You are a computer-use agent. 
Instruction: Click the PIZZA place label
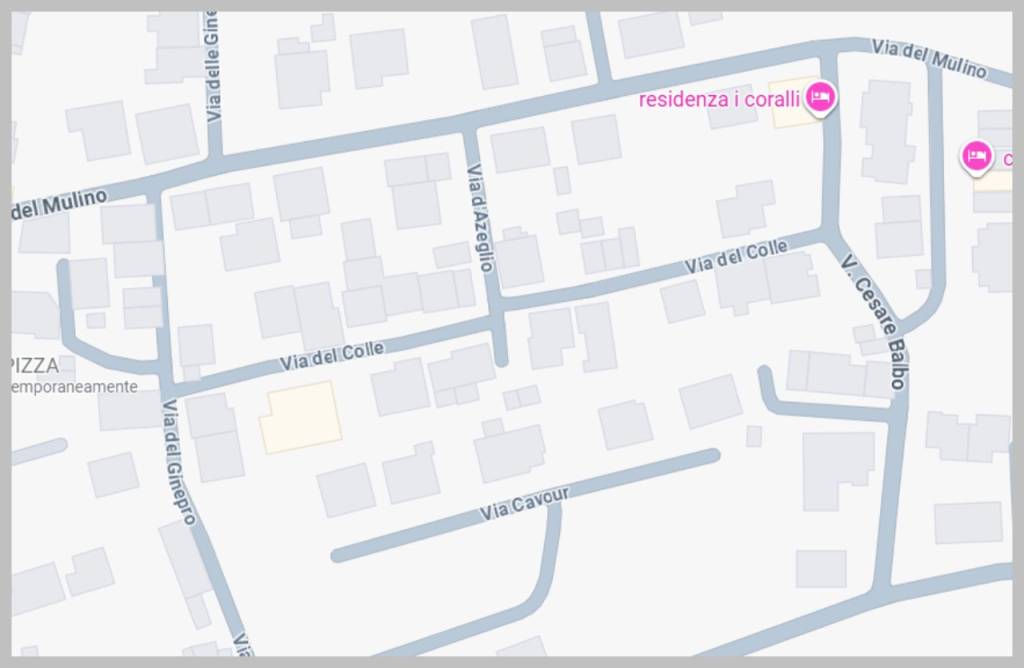[x=35, y=365]
